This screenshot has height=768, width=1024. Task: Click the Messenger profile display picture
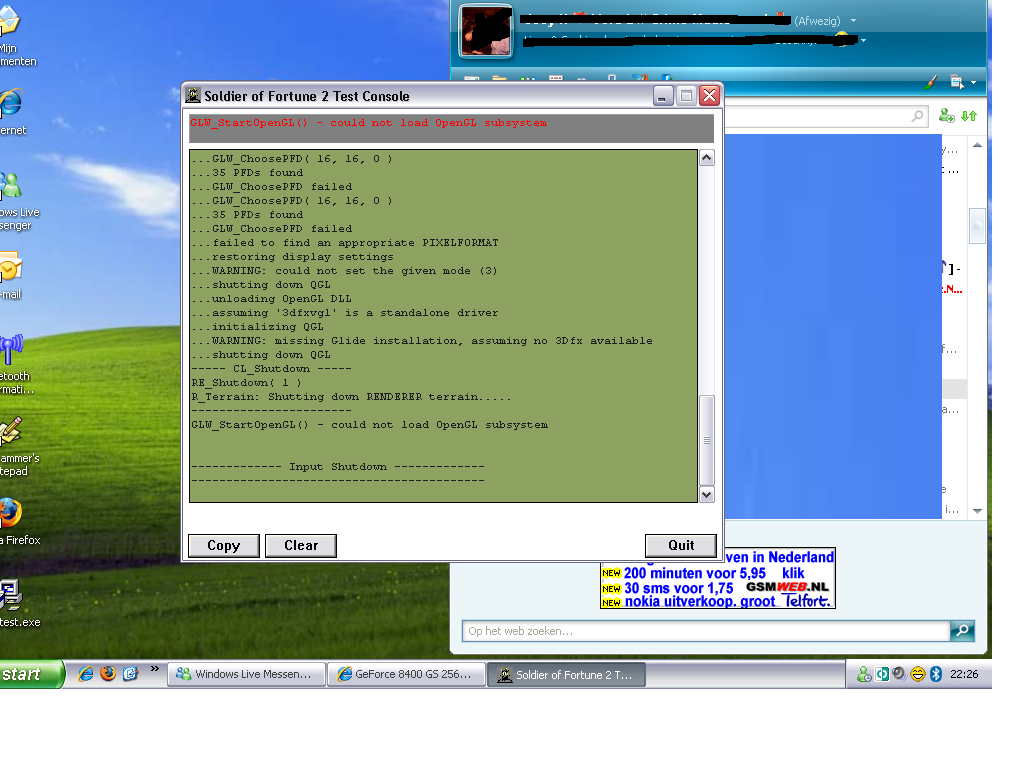[x=486, y=31]
